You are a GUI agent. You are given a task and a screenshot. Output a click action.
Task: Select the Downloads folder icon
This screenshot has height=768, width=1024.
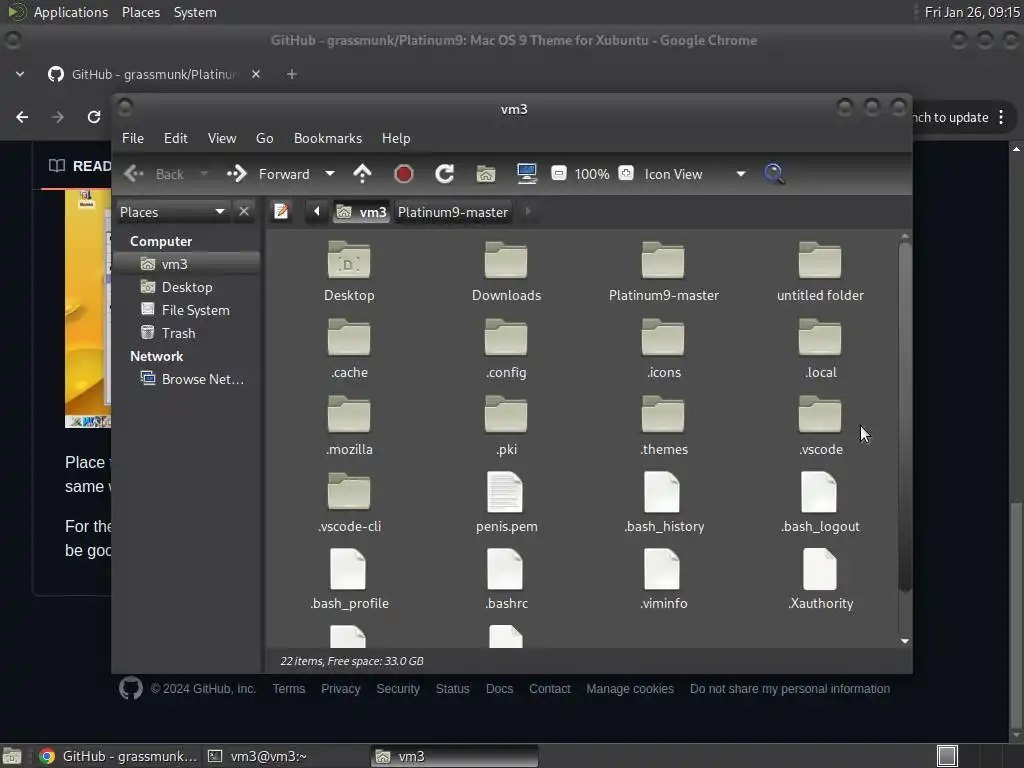coord(506,270)
